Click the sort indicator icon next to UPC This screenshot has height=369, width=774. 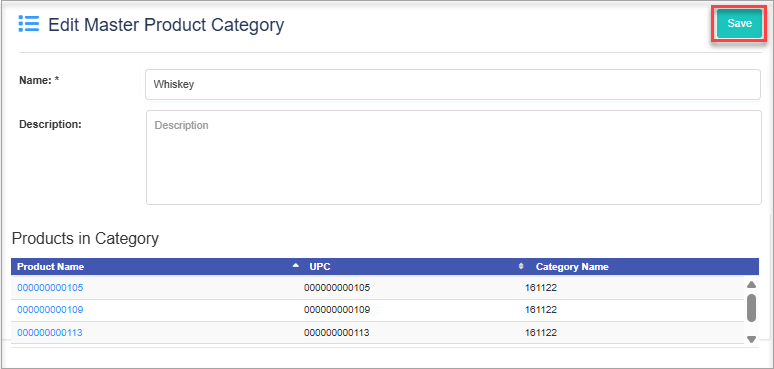click(521, 266)
